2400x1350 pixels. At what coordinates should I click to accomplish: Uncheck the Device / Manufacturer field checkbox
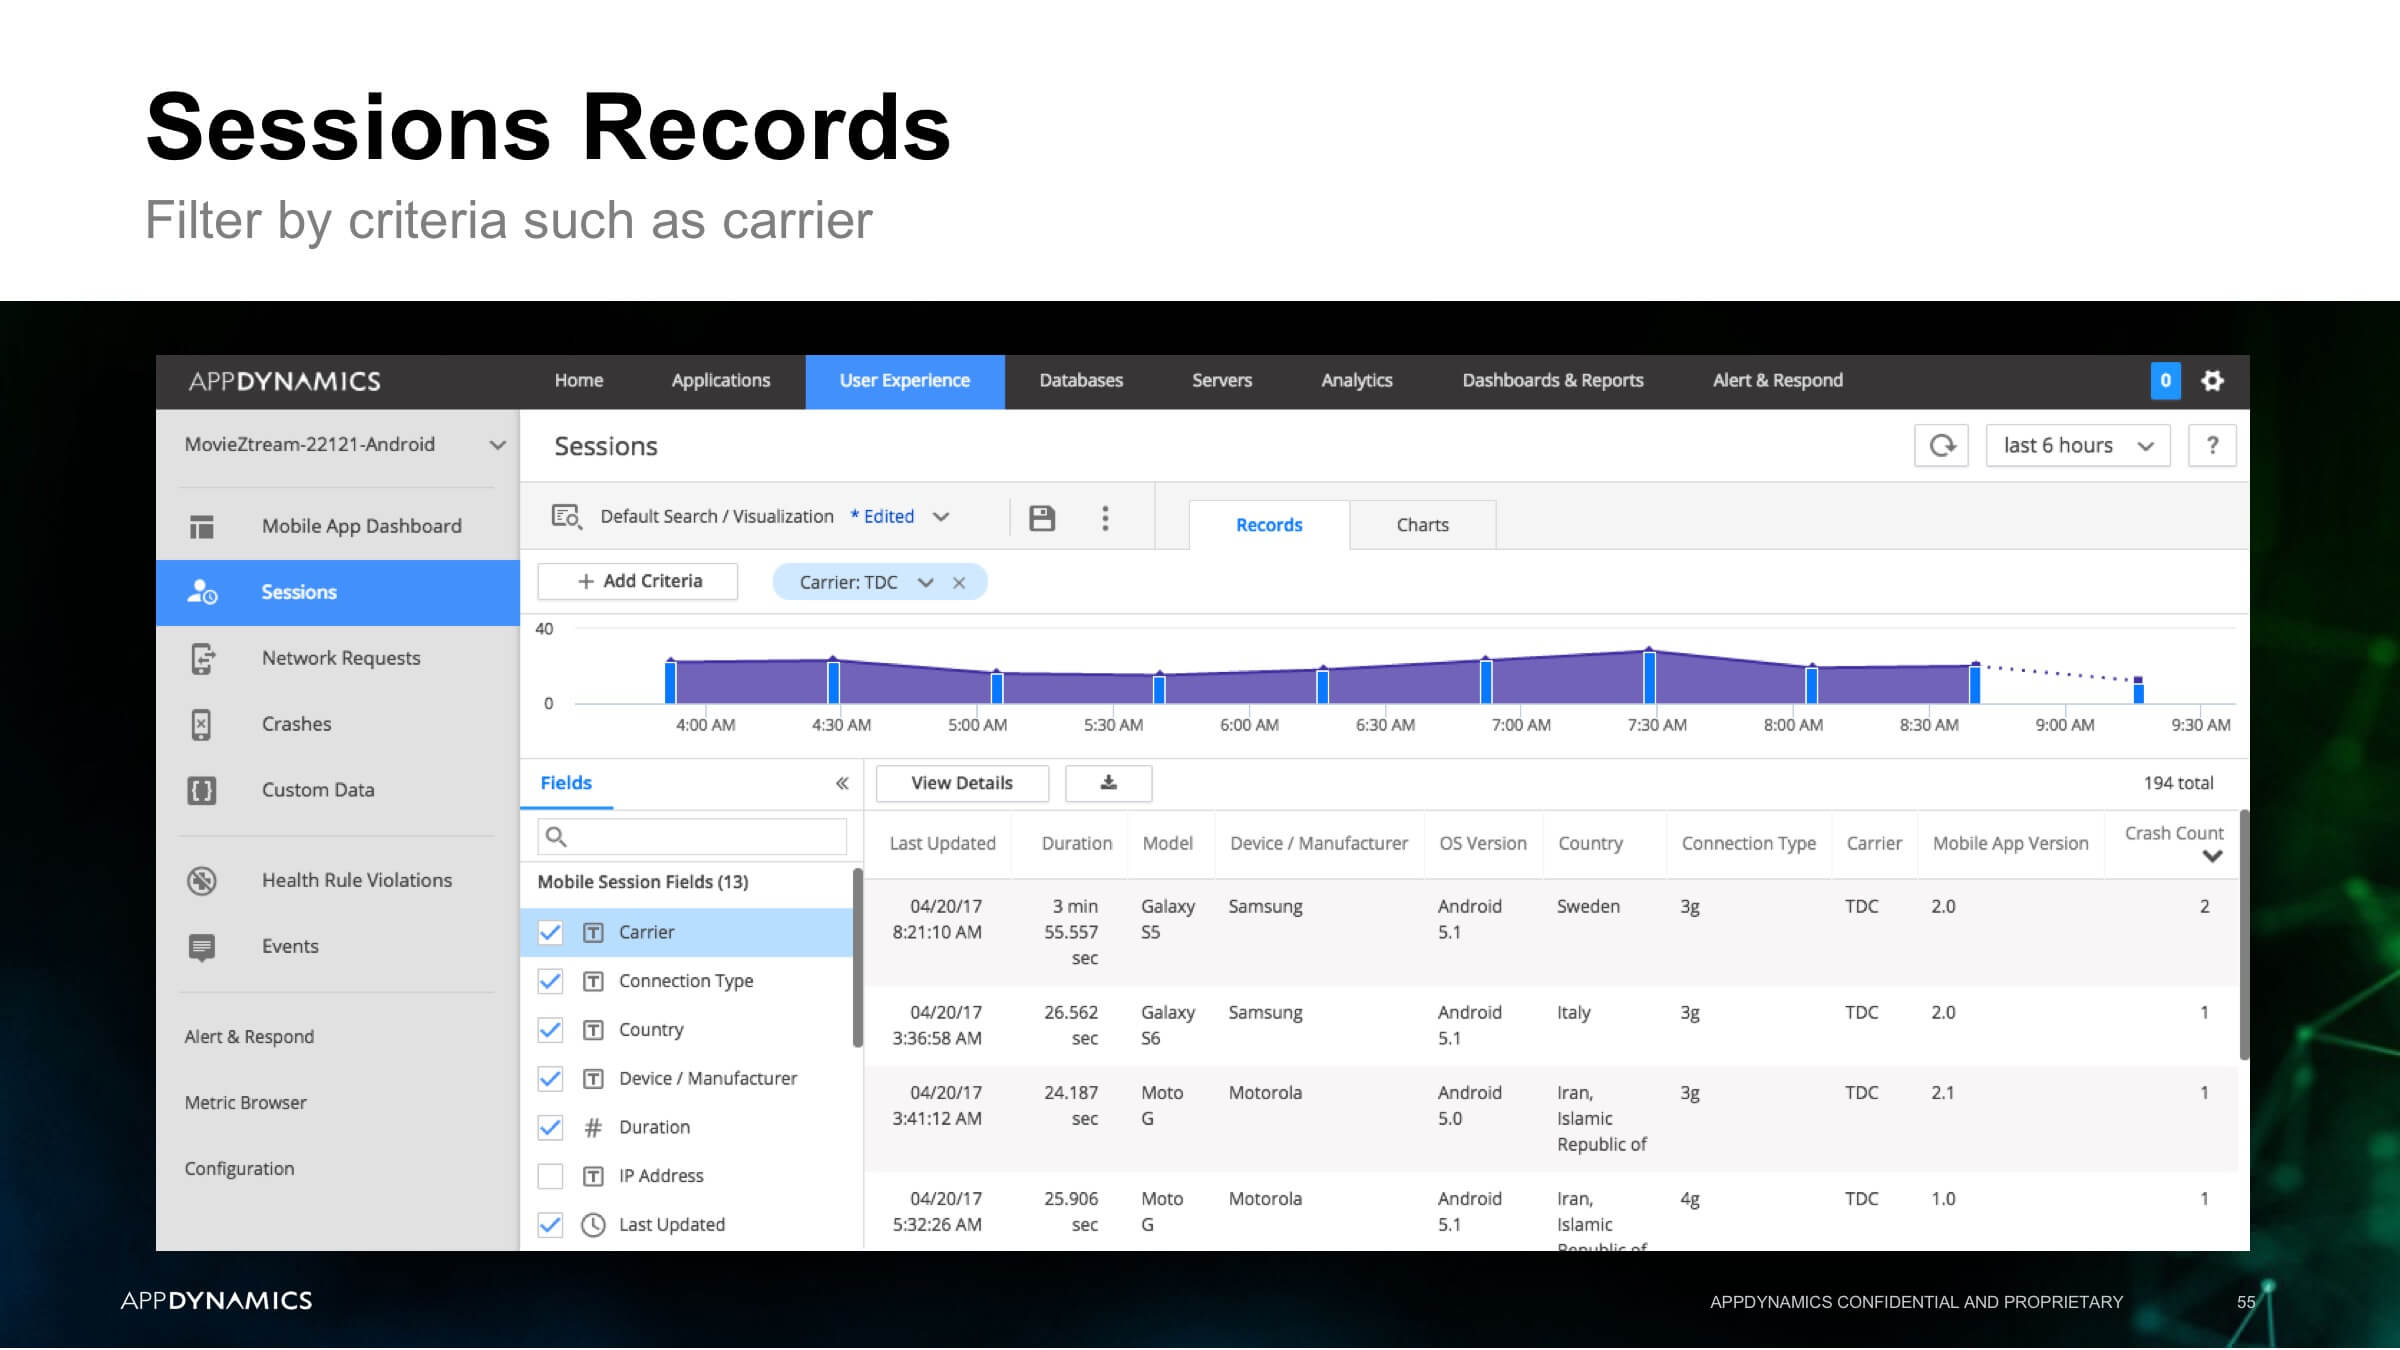point(550,1079)
